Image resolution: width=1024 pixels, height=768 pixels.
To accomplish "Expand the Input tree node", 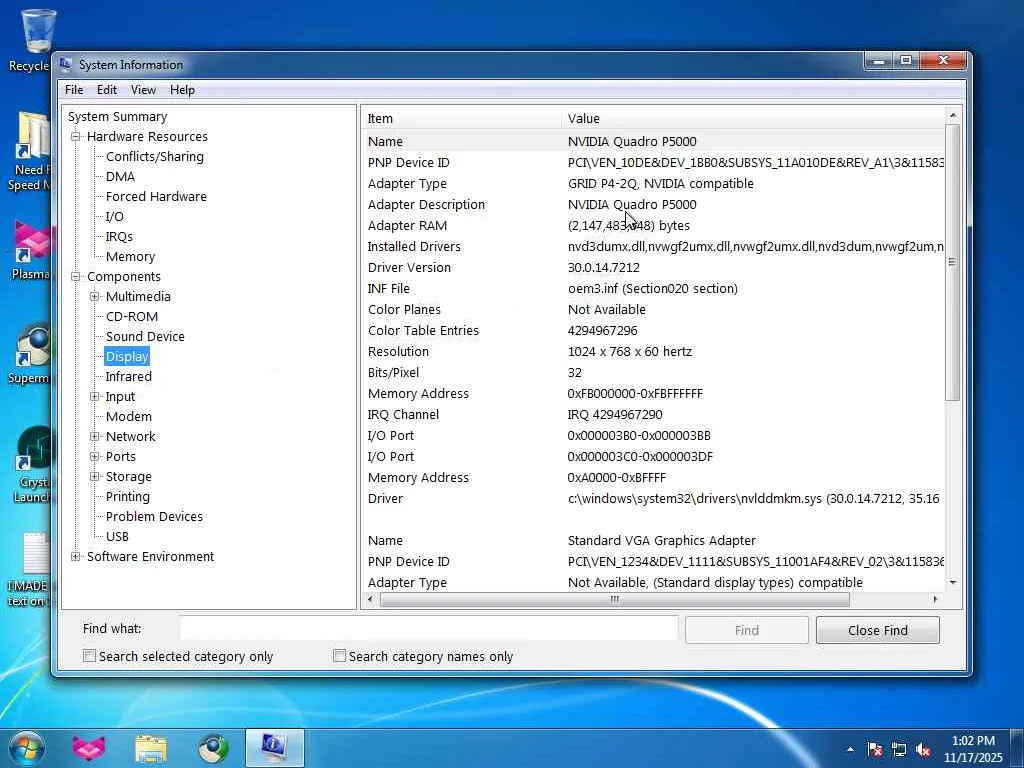I will tap(95, 396).
